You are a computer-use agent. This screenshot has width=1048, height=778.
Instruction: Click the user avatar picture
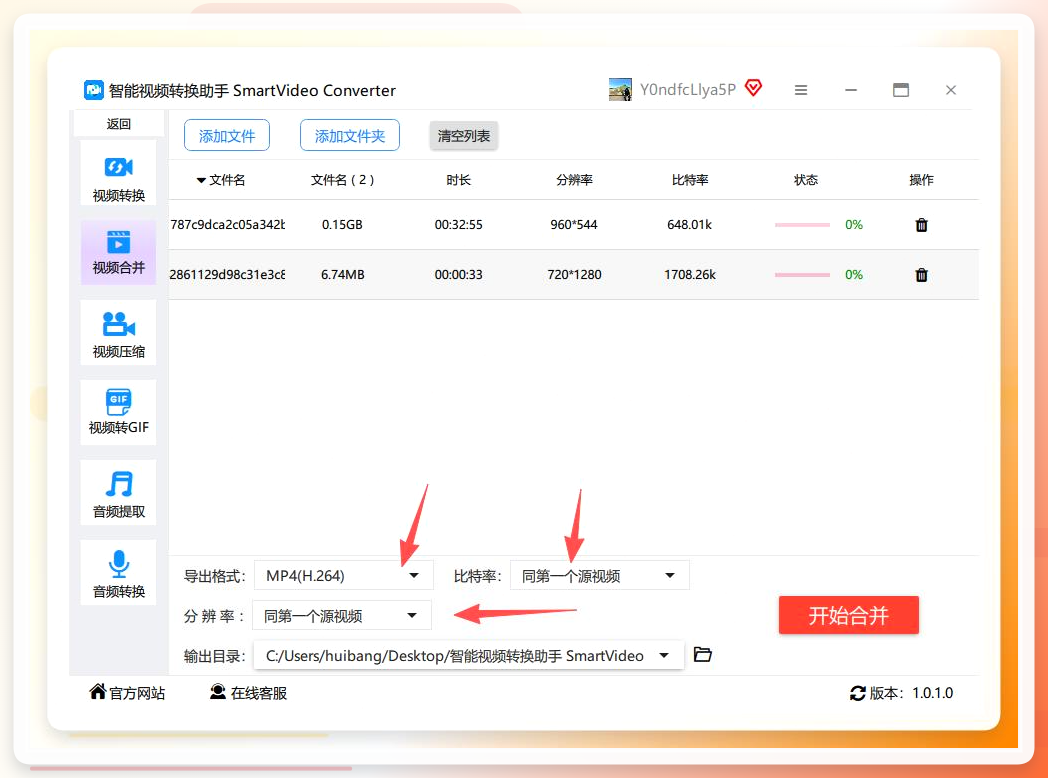click(620, 90)
